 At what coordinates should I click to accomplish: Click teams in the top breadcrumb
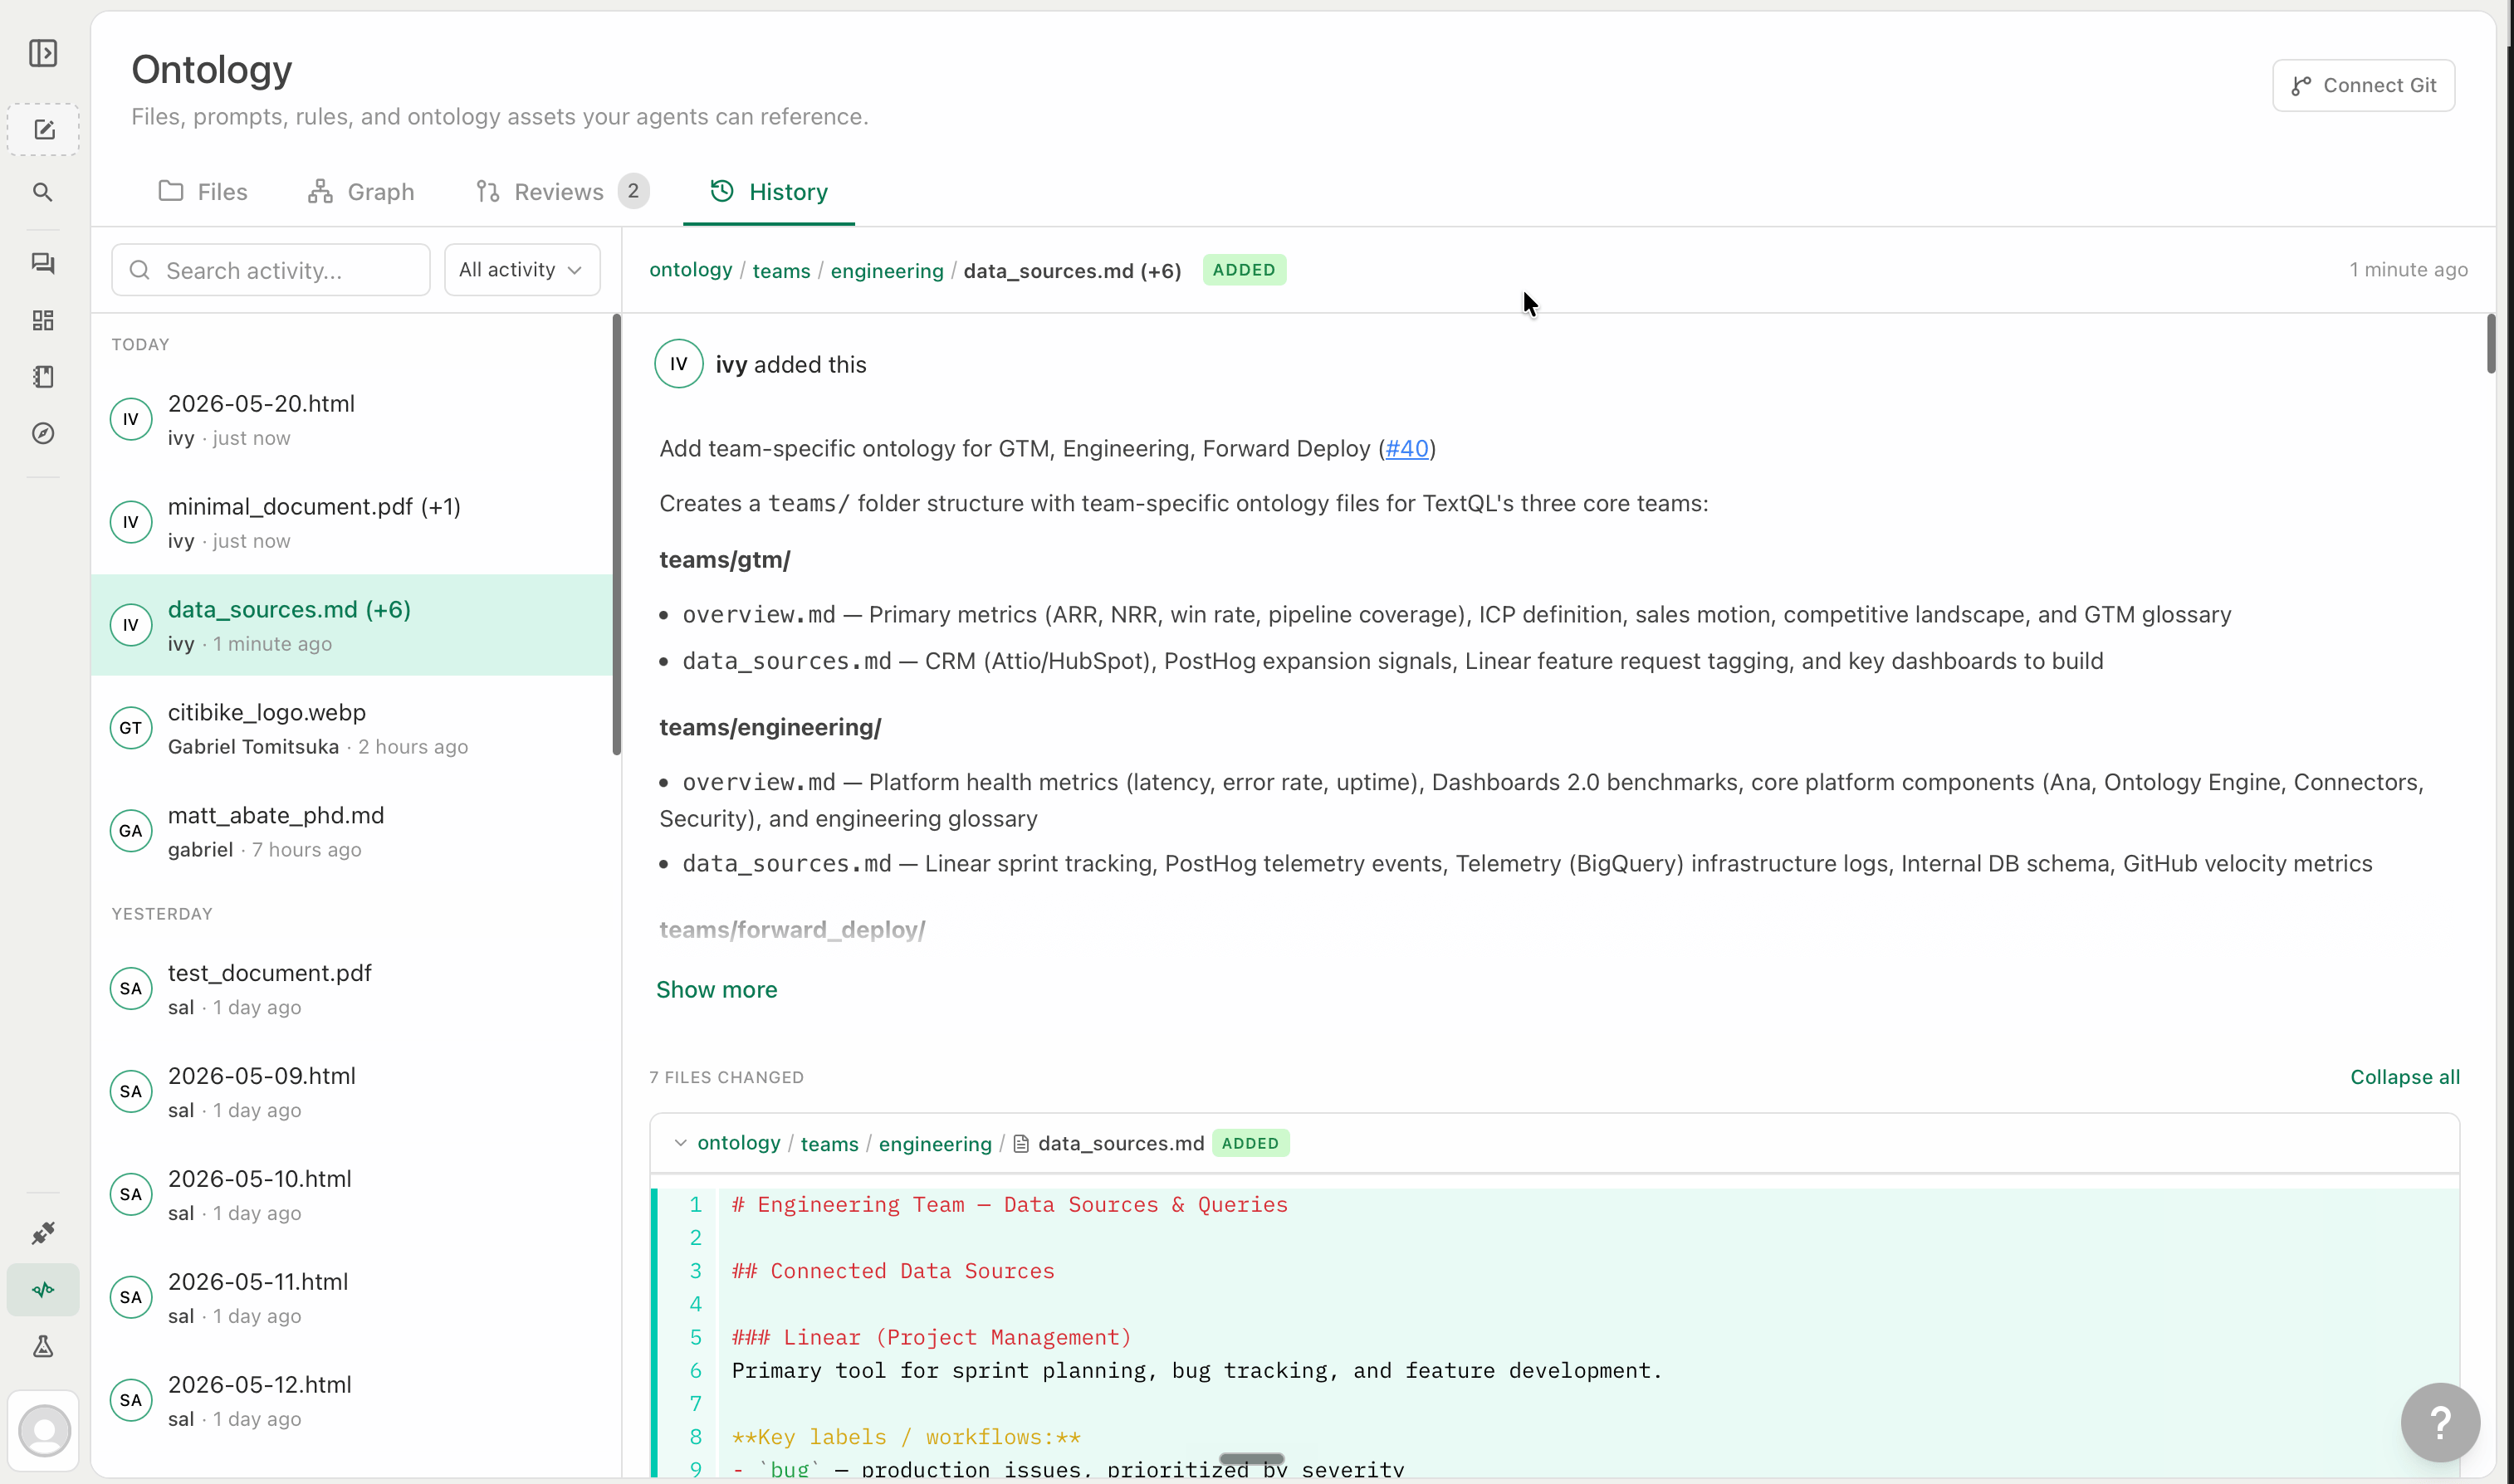[781, 271]
